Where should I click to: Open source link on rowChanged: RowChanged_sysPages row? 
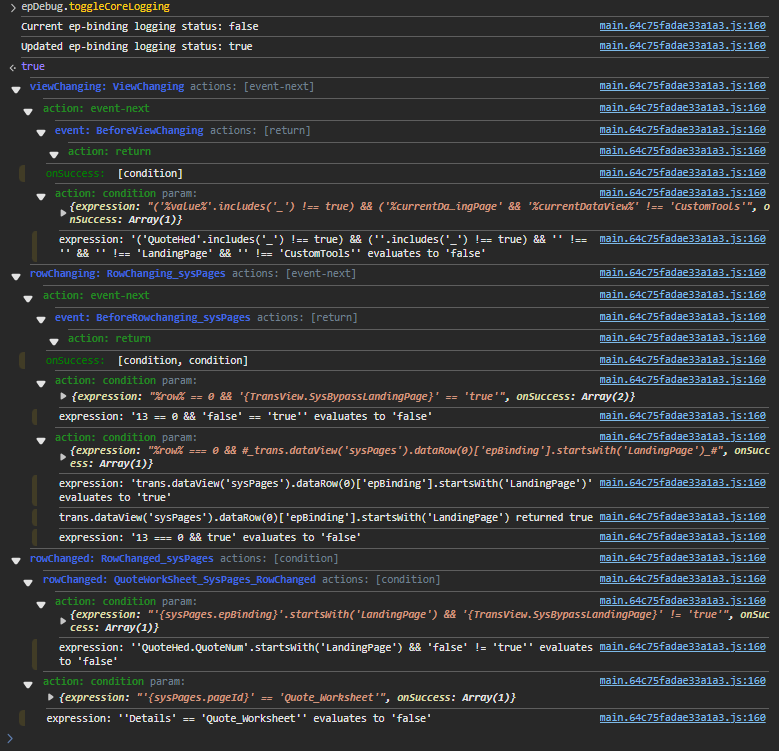coord(682,558)
